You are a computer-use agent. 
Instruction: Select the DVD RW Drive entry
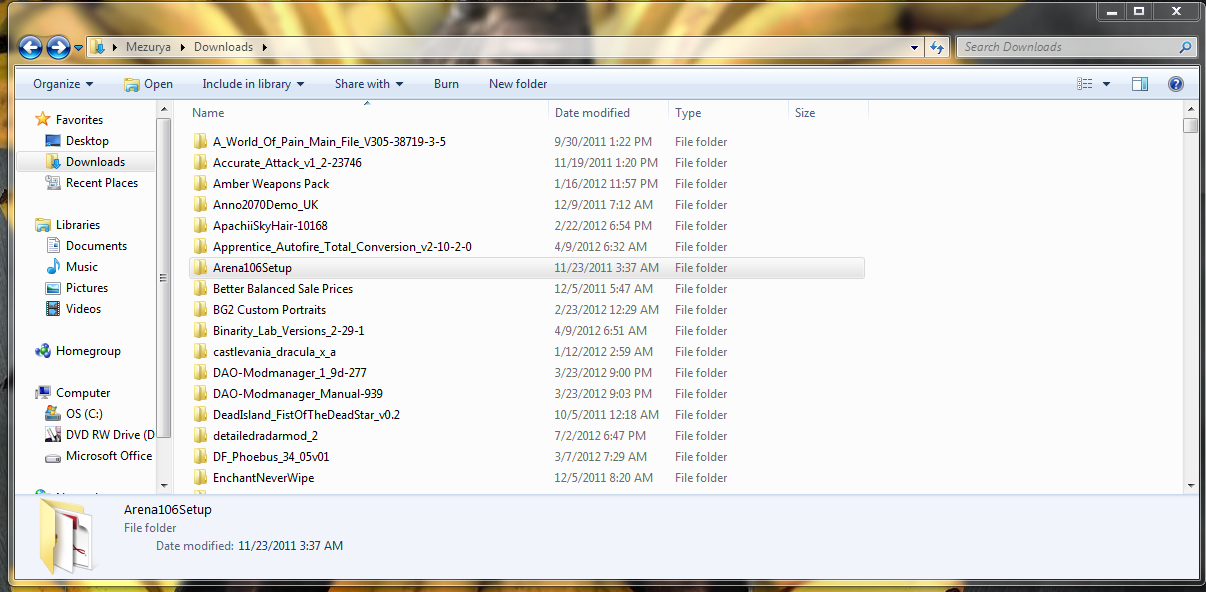coord(110,435)
